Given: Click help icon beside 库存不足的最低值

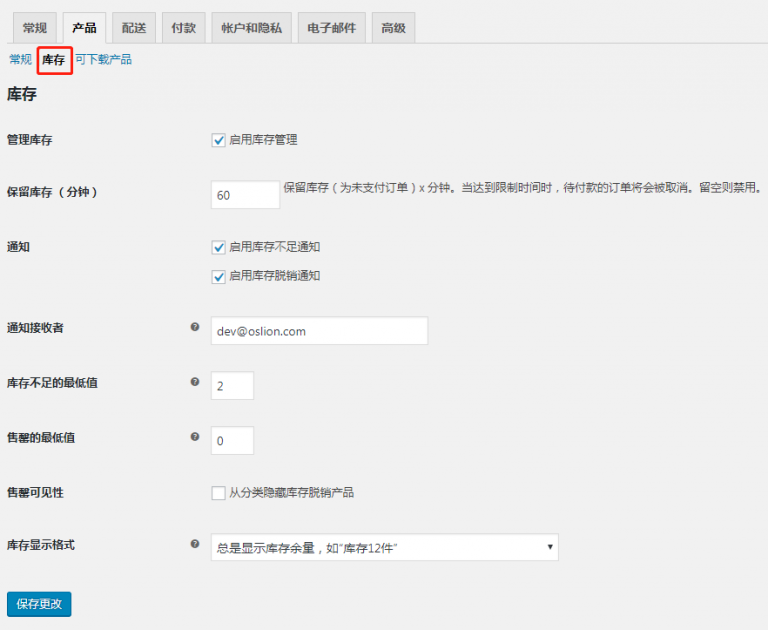Looking at the screenshot, I should coord(195,381).
